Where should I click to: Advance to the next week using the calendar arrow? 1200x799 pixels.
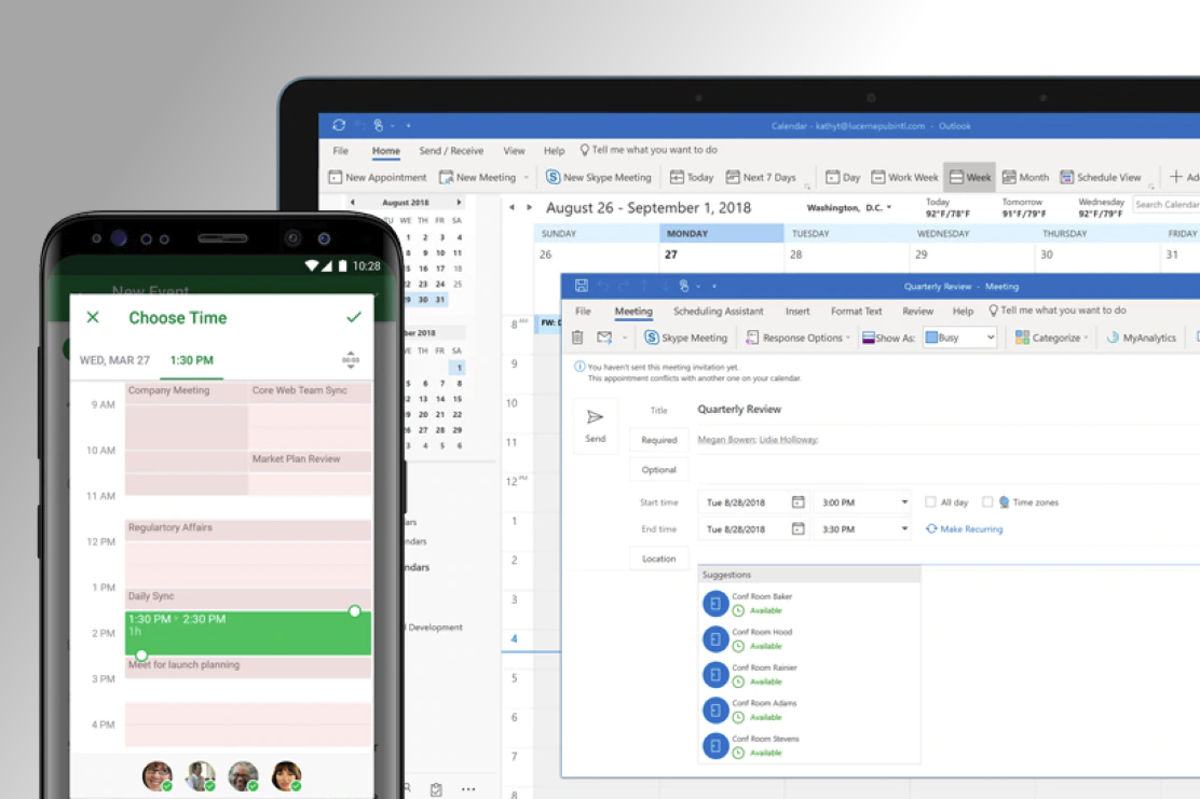(x=529, y=208)
